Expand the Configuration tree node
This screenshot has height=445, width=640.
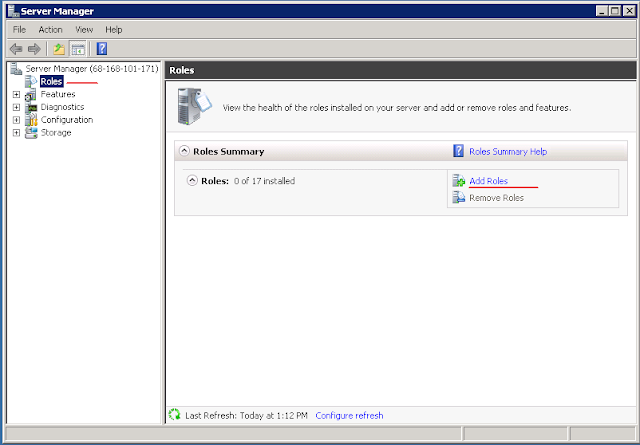tap(16, 120)
